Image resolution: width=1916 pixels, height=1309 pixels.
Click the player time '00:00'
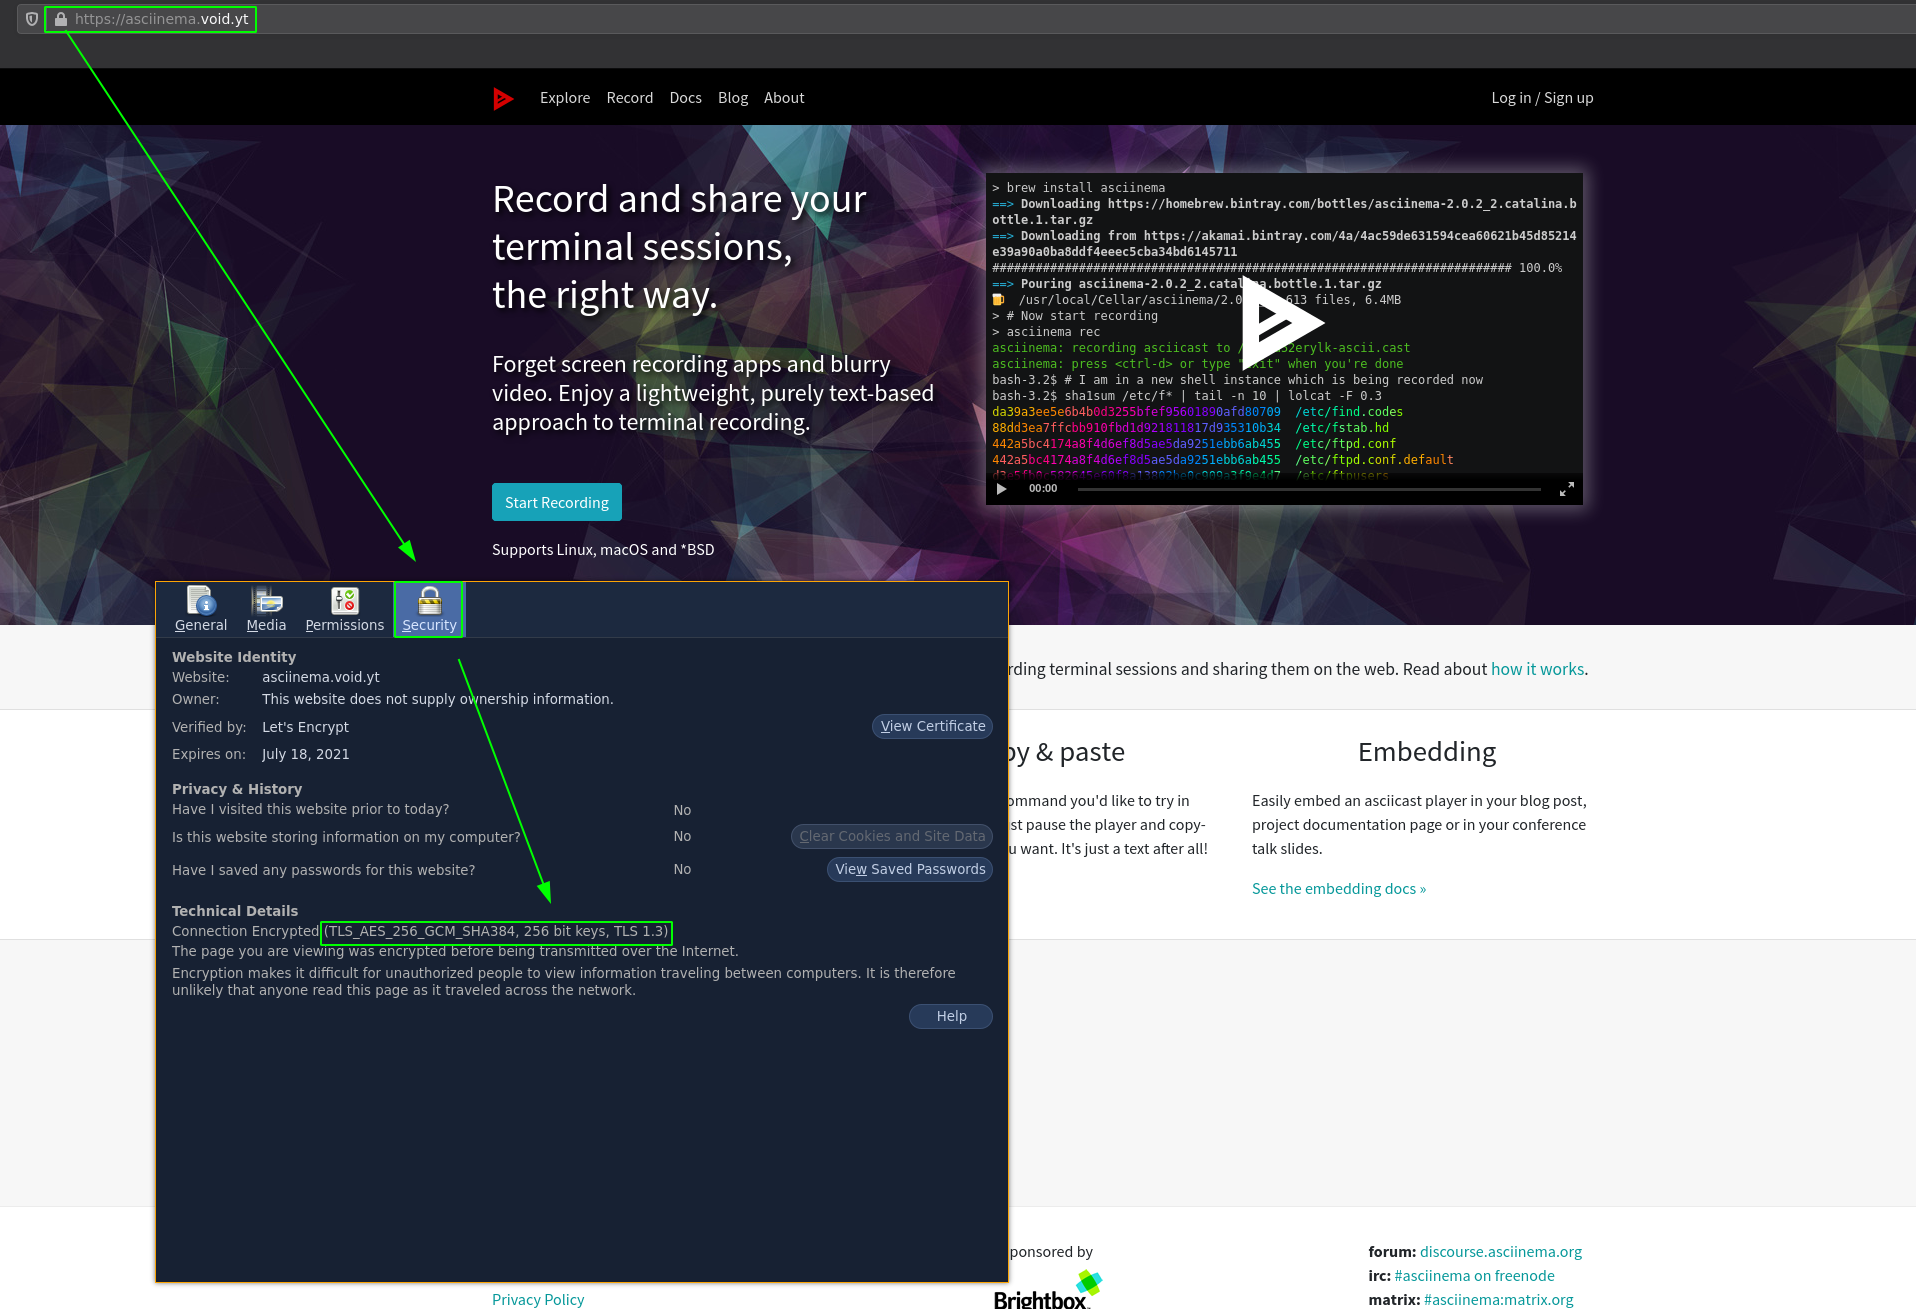click(1043, 489)
